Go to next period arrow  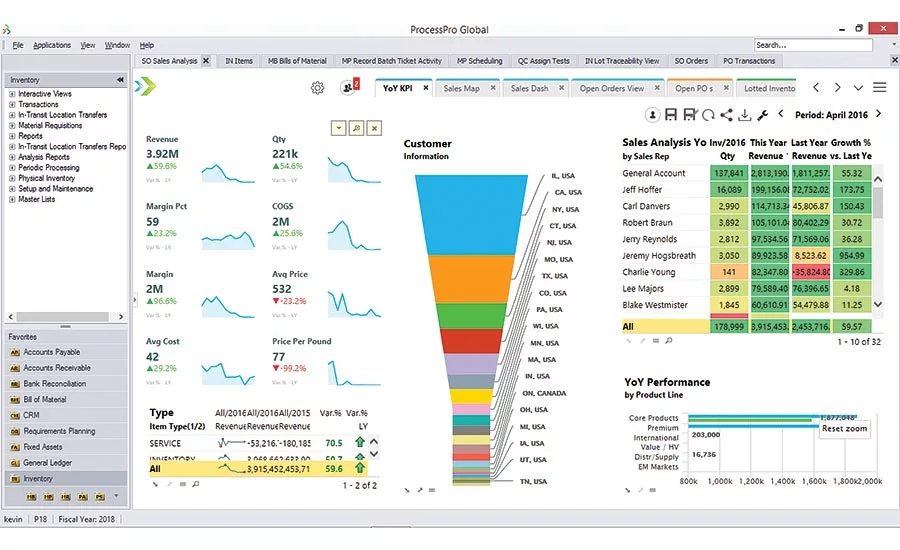pos(879,114)
